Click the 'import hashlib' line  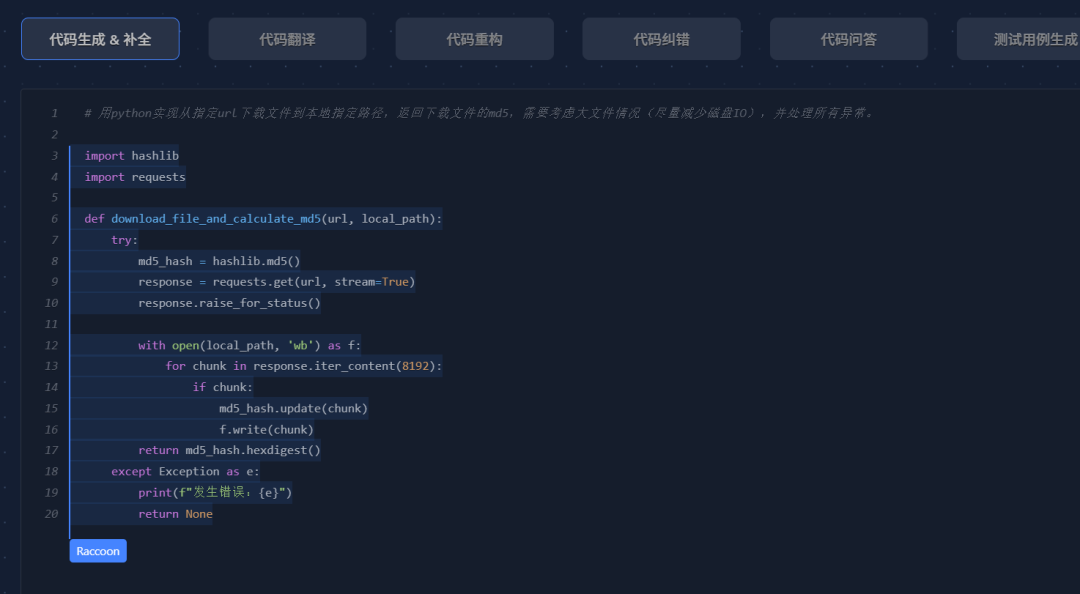click(132, 156)
